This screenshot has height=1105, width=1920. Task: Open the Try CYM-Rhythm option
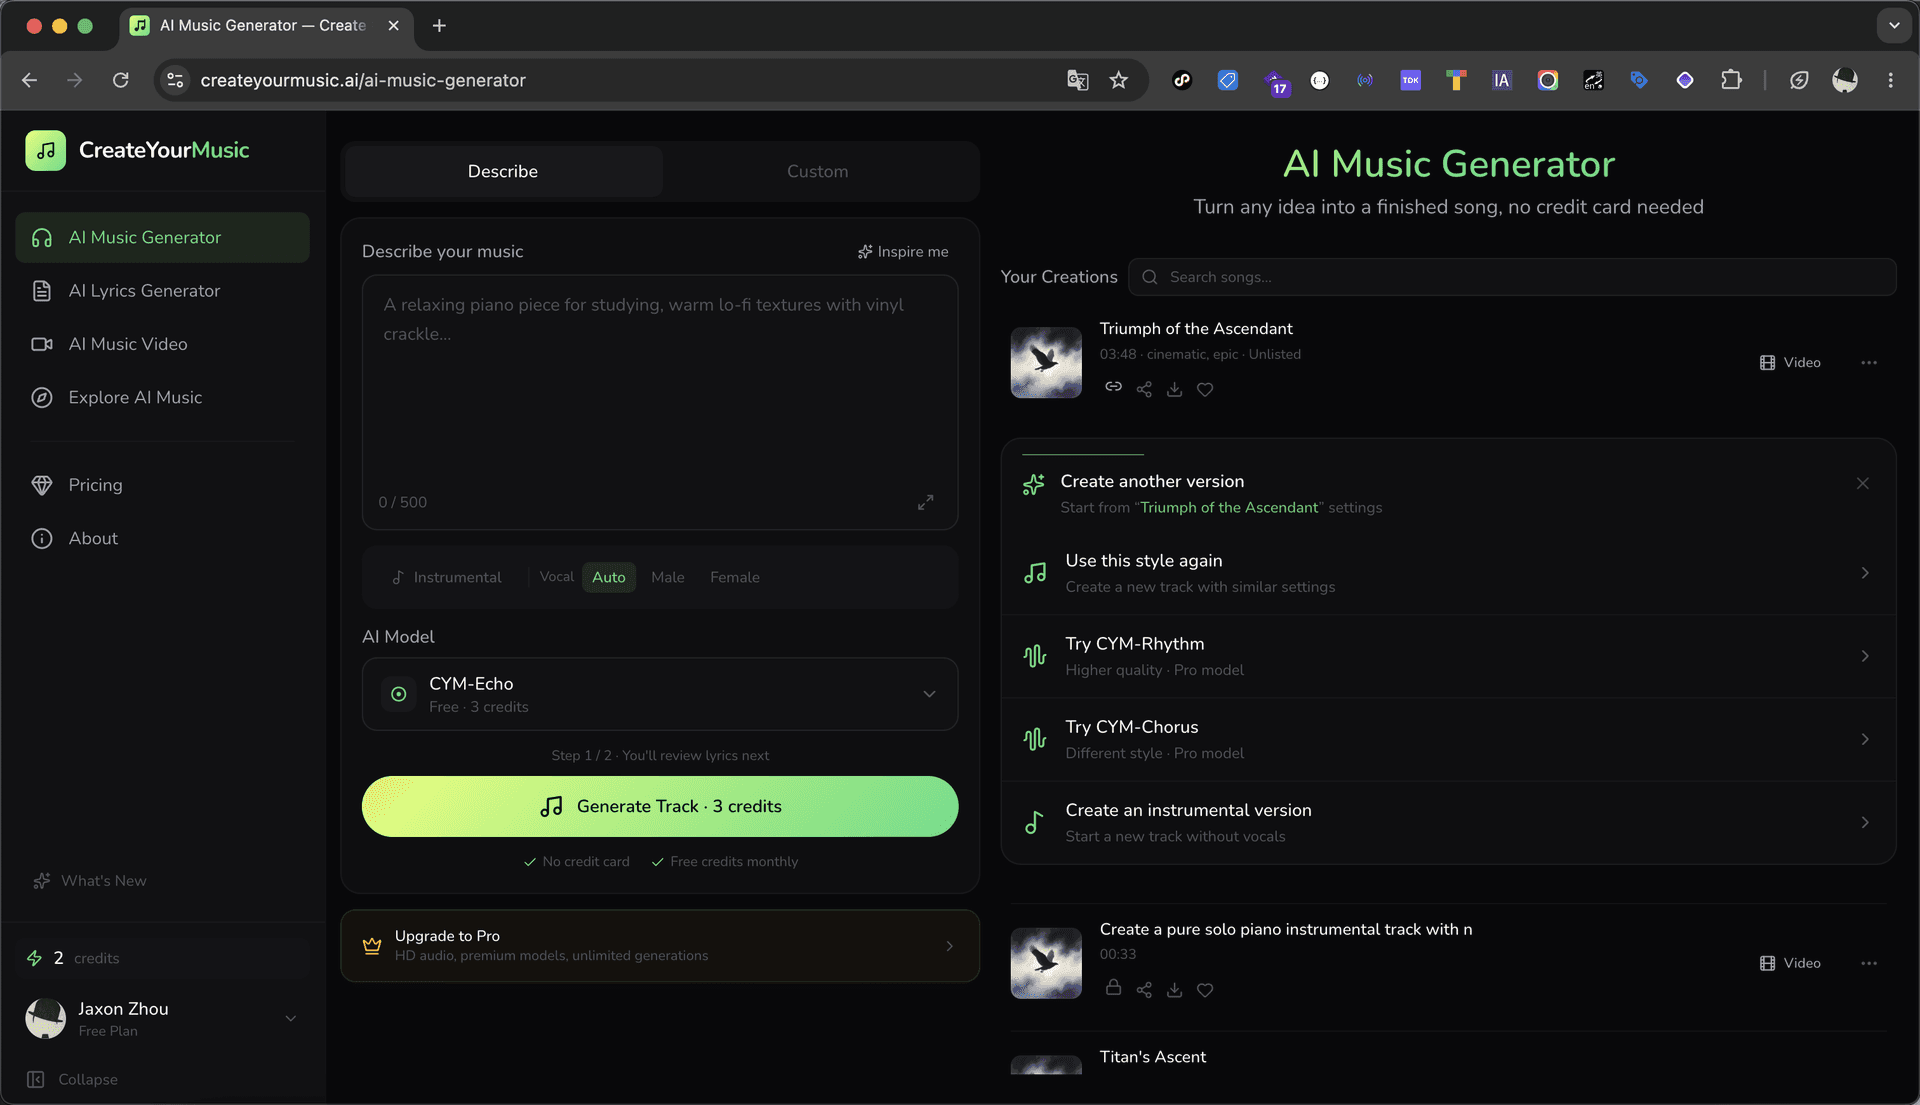(x=1448, y=656)
